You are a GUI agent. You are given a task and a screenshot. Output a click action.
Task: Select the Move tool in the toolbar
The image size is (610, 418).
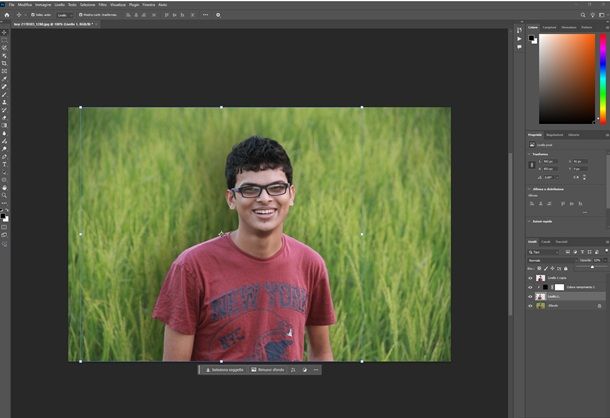coord(4,32)
